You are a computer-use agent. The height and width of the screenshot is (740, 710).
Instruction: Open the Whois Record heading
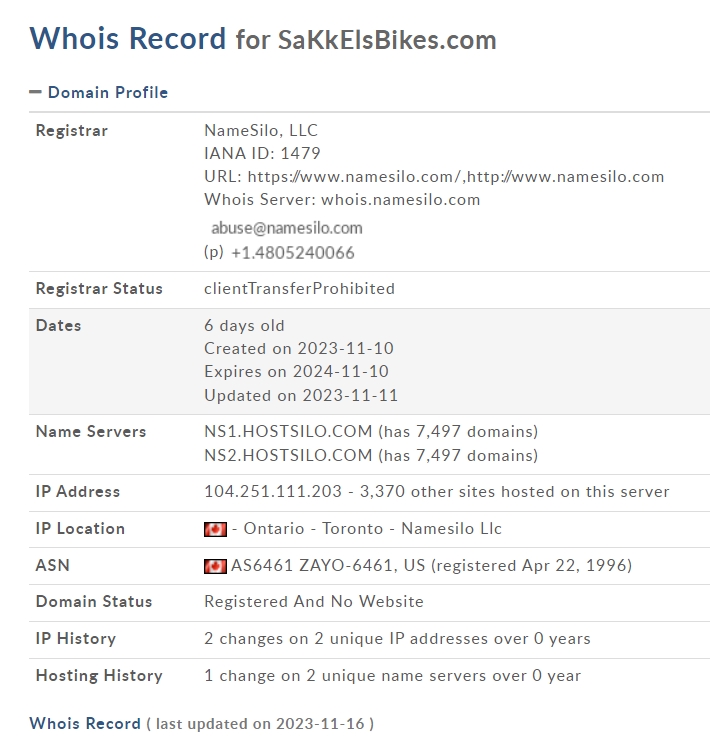click(127, 38)
